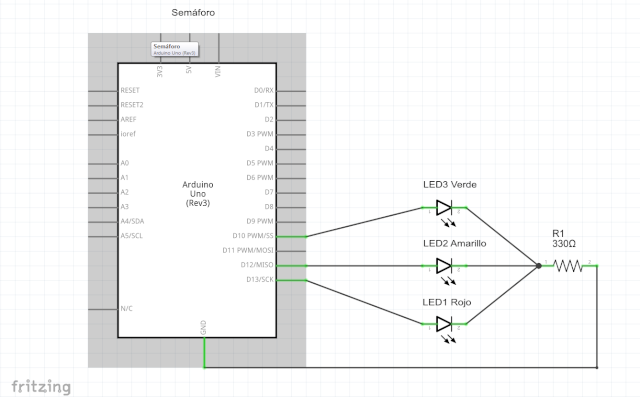Select the LED2 Amarillo diode symbol
This screenshot has width=640, height=397.
click(444, 266)
